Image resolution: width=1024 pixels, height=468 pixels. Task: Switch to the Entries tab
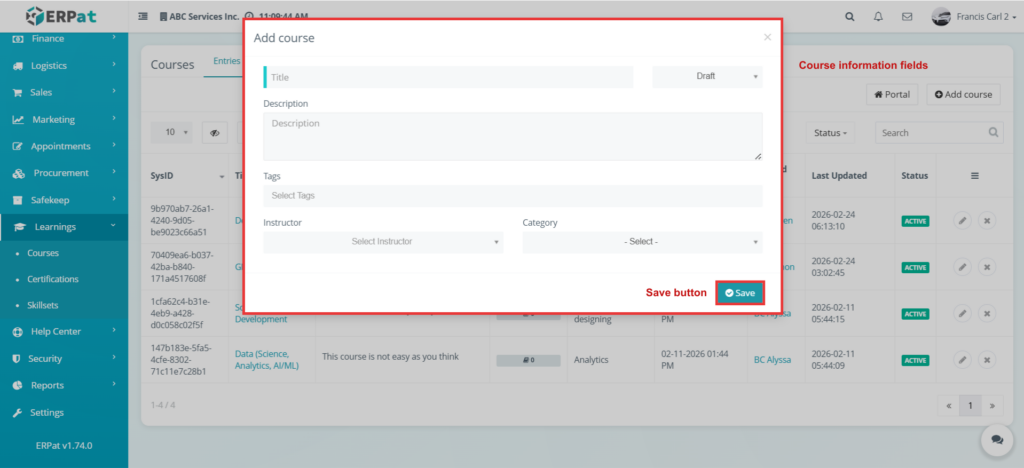pyautogui.click(x=227, y=61)
